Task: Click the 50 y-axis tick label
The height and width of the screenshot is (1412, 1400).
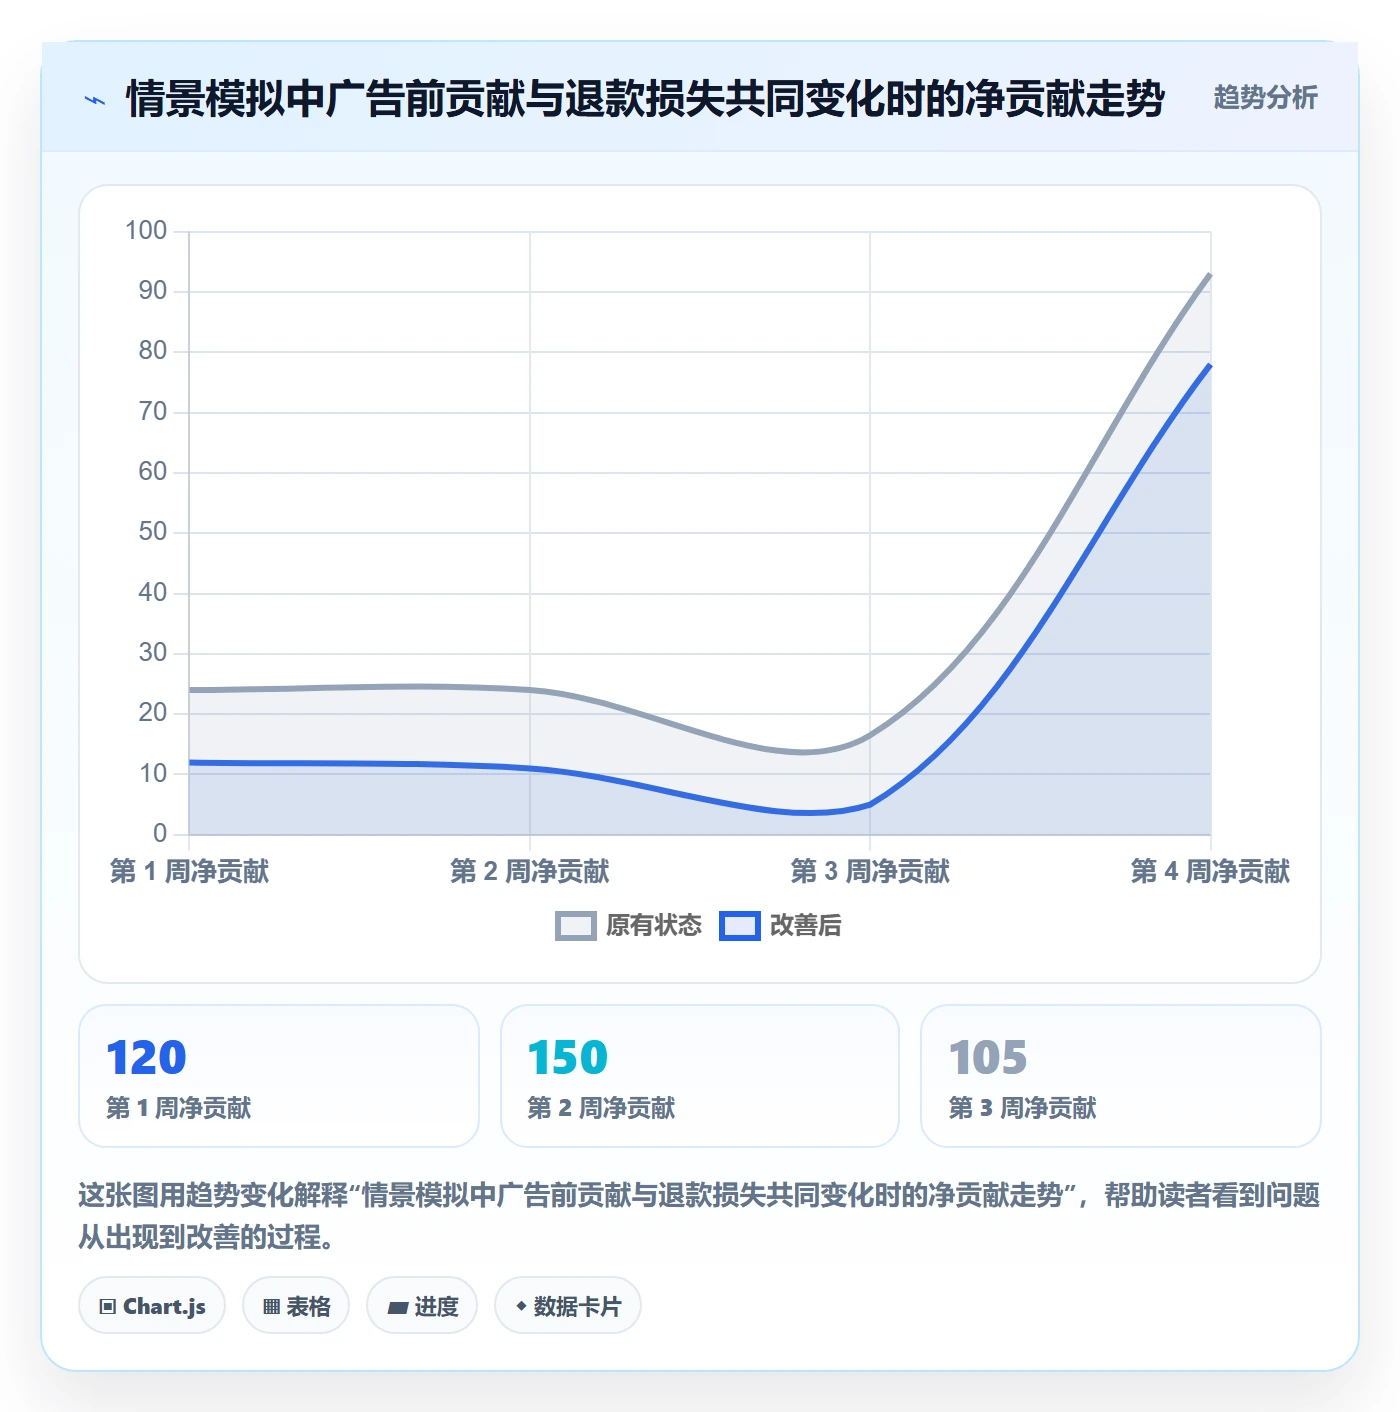Action: 153,532
